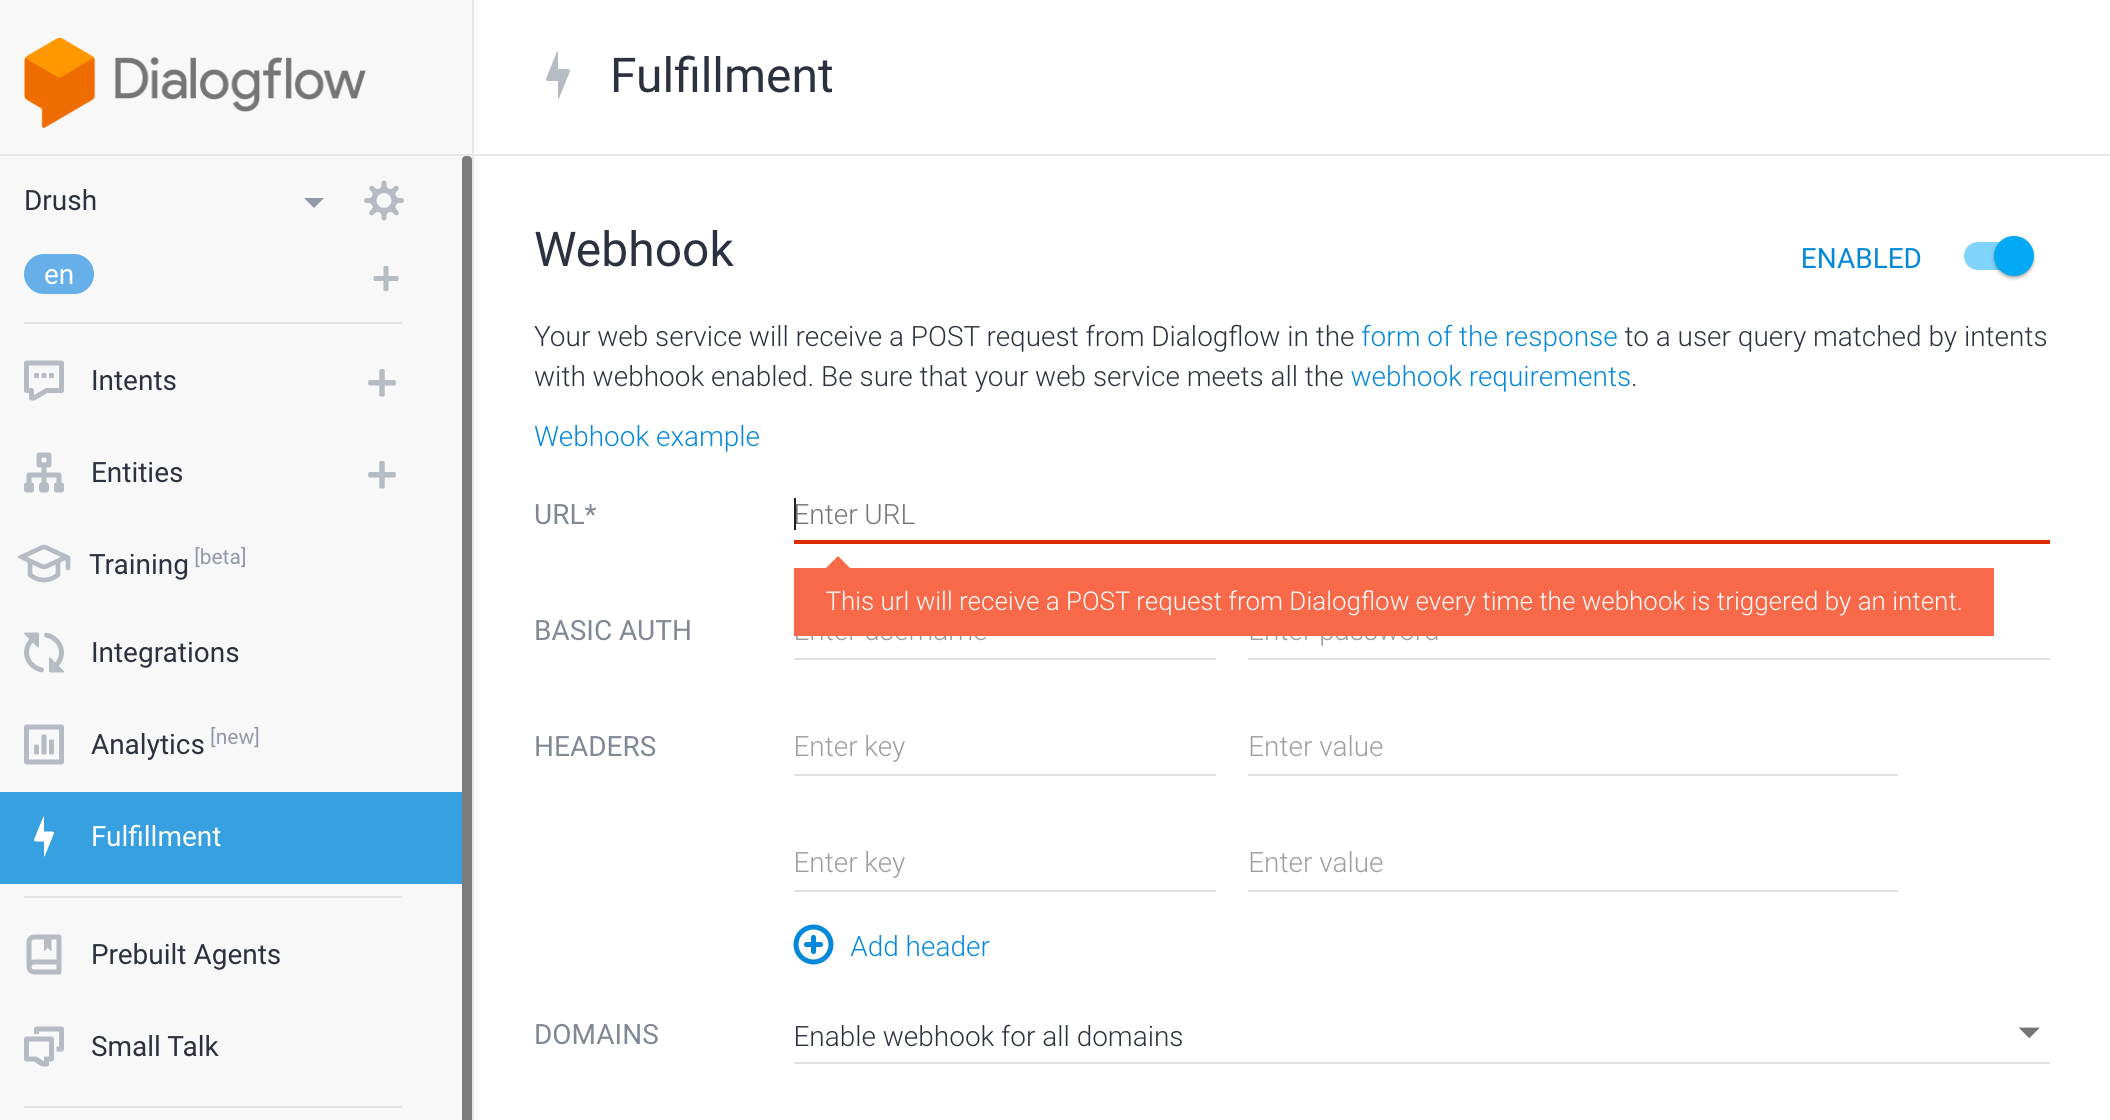
Task: Open Prebuilt Agents
Action: point(185,954)
